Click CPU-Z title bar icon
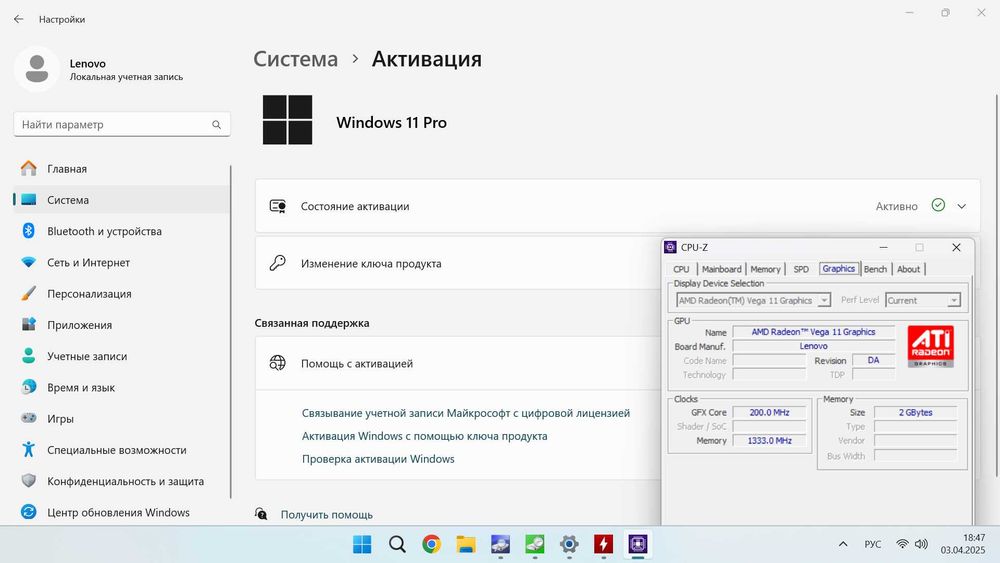 [670, 247]
